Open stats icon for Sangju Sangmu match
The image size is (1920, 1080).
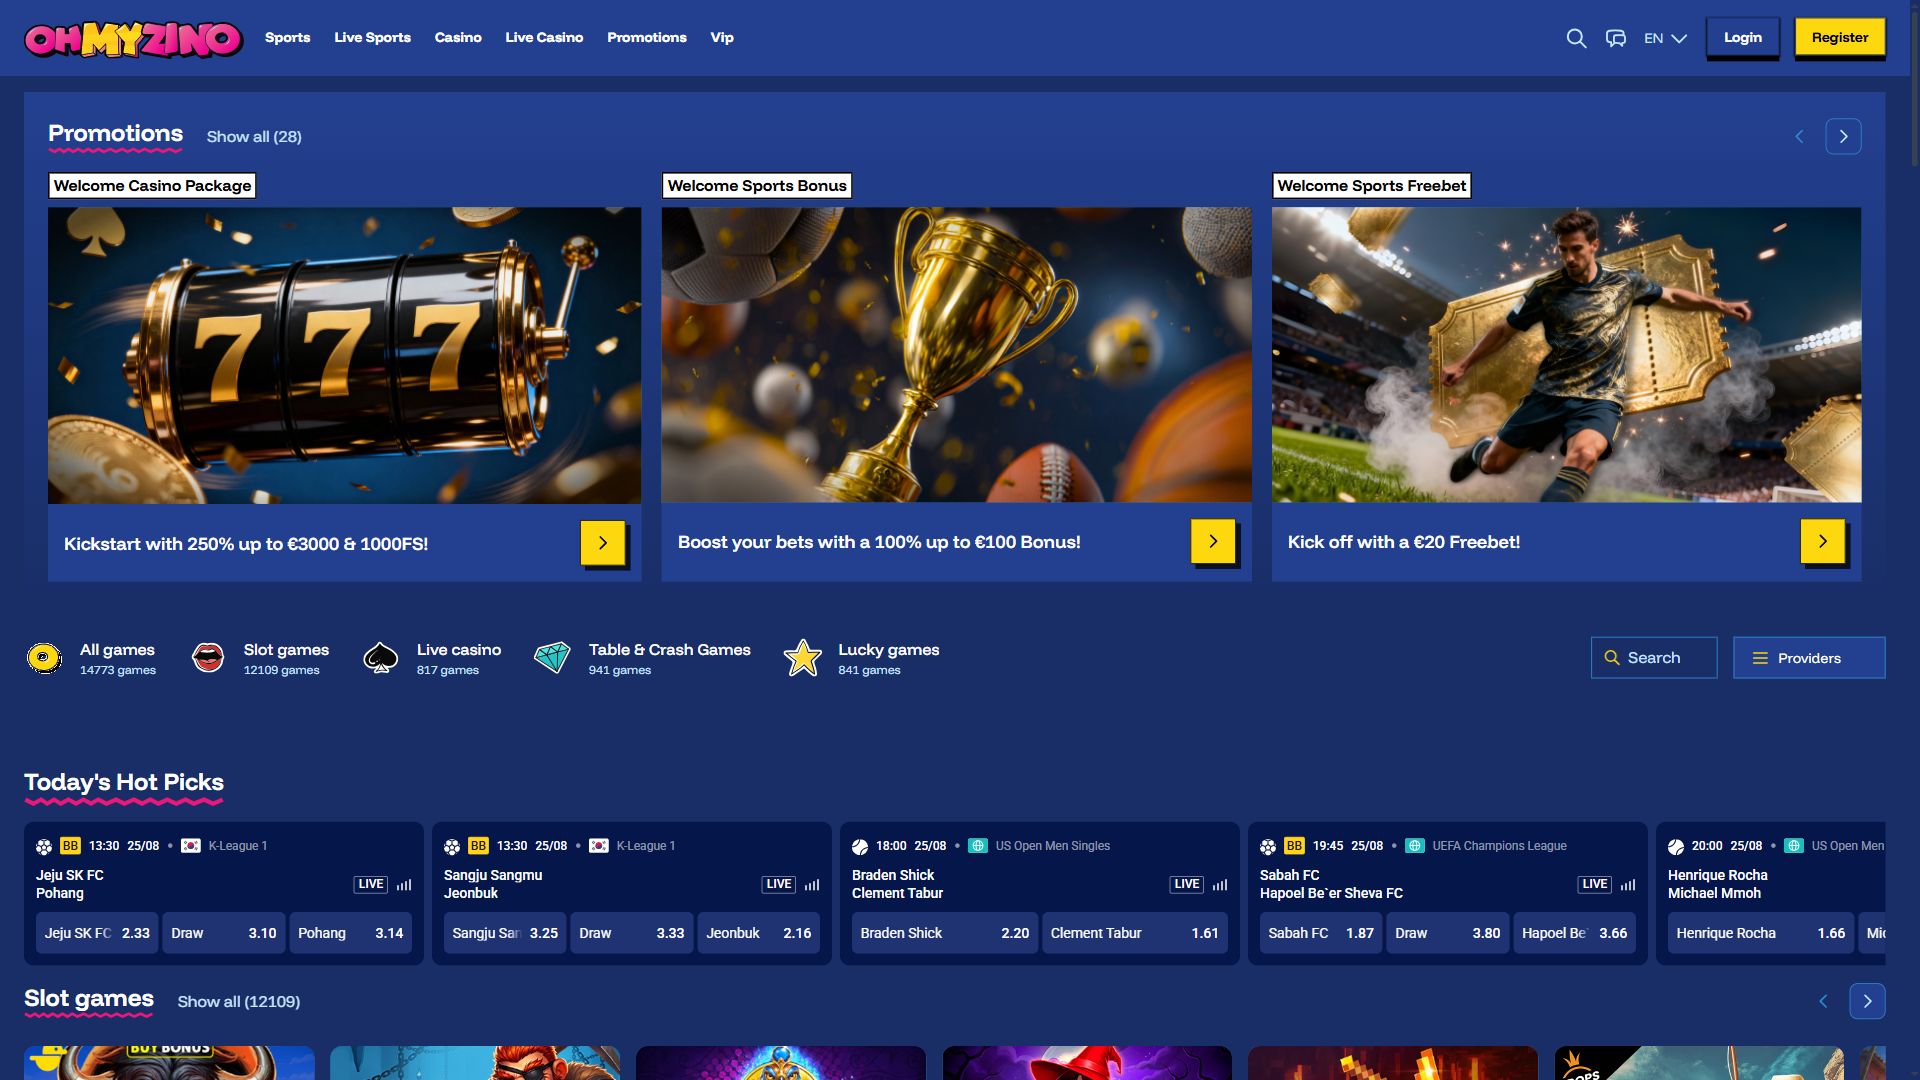tap(812, 885)
